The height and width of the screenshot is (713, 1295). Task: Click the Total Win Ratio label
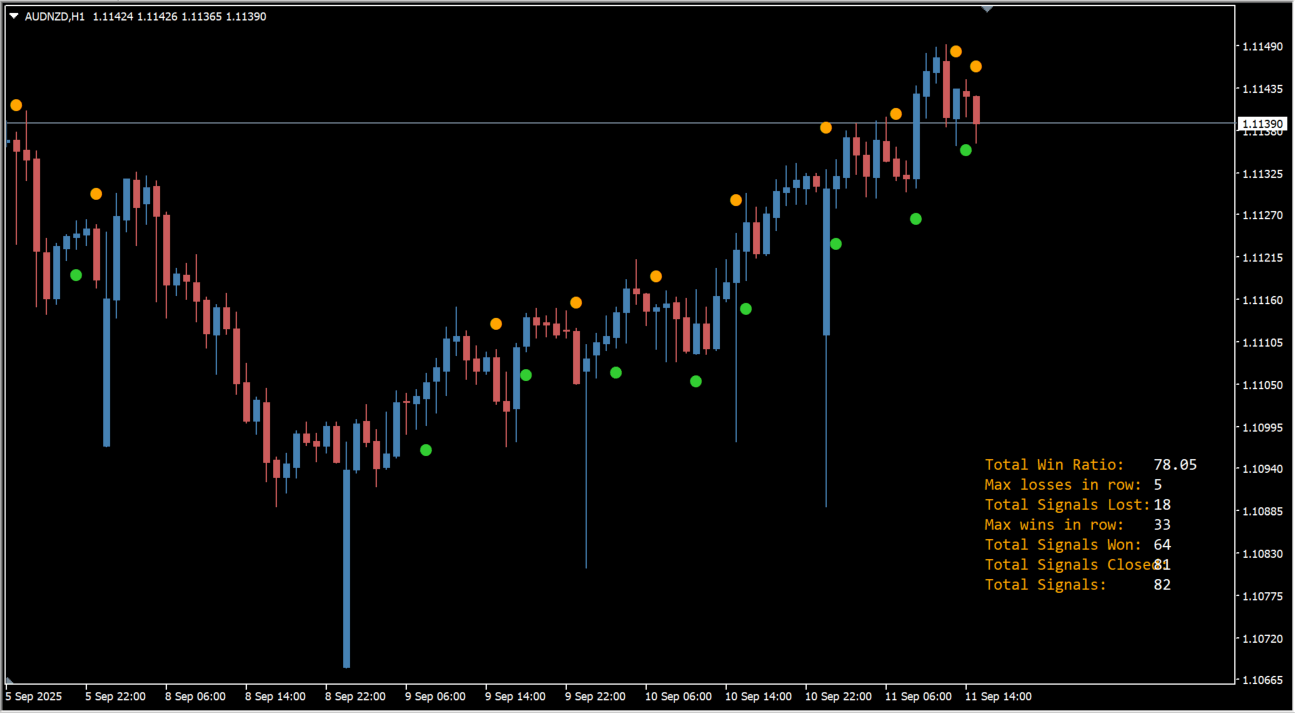pos(1054,464)
